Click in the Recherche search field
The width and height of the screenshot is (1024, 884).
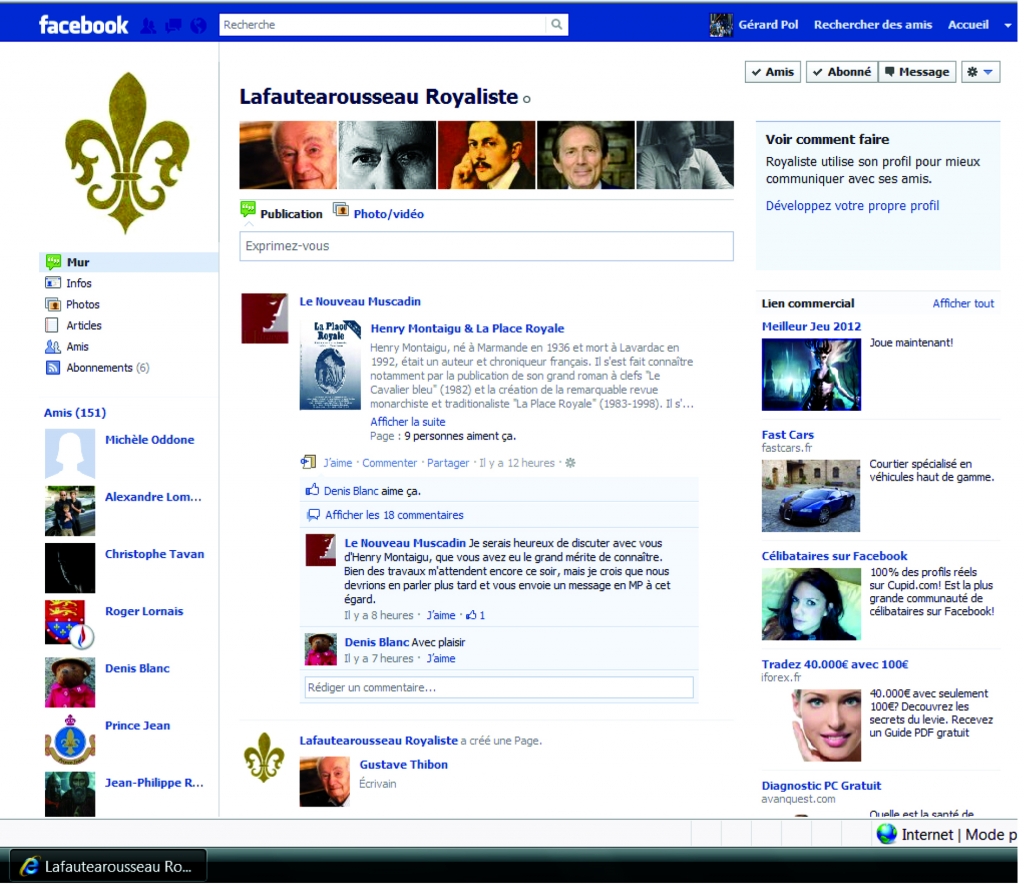(x=383, y=25)
